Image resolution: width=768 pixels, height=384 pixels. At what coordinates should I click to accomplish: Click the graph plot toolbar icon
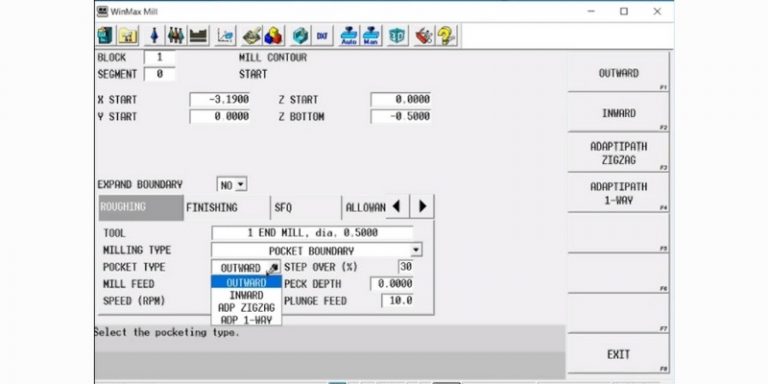(x=226, y=36)
